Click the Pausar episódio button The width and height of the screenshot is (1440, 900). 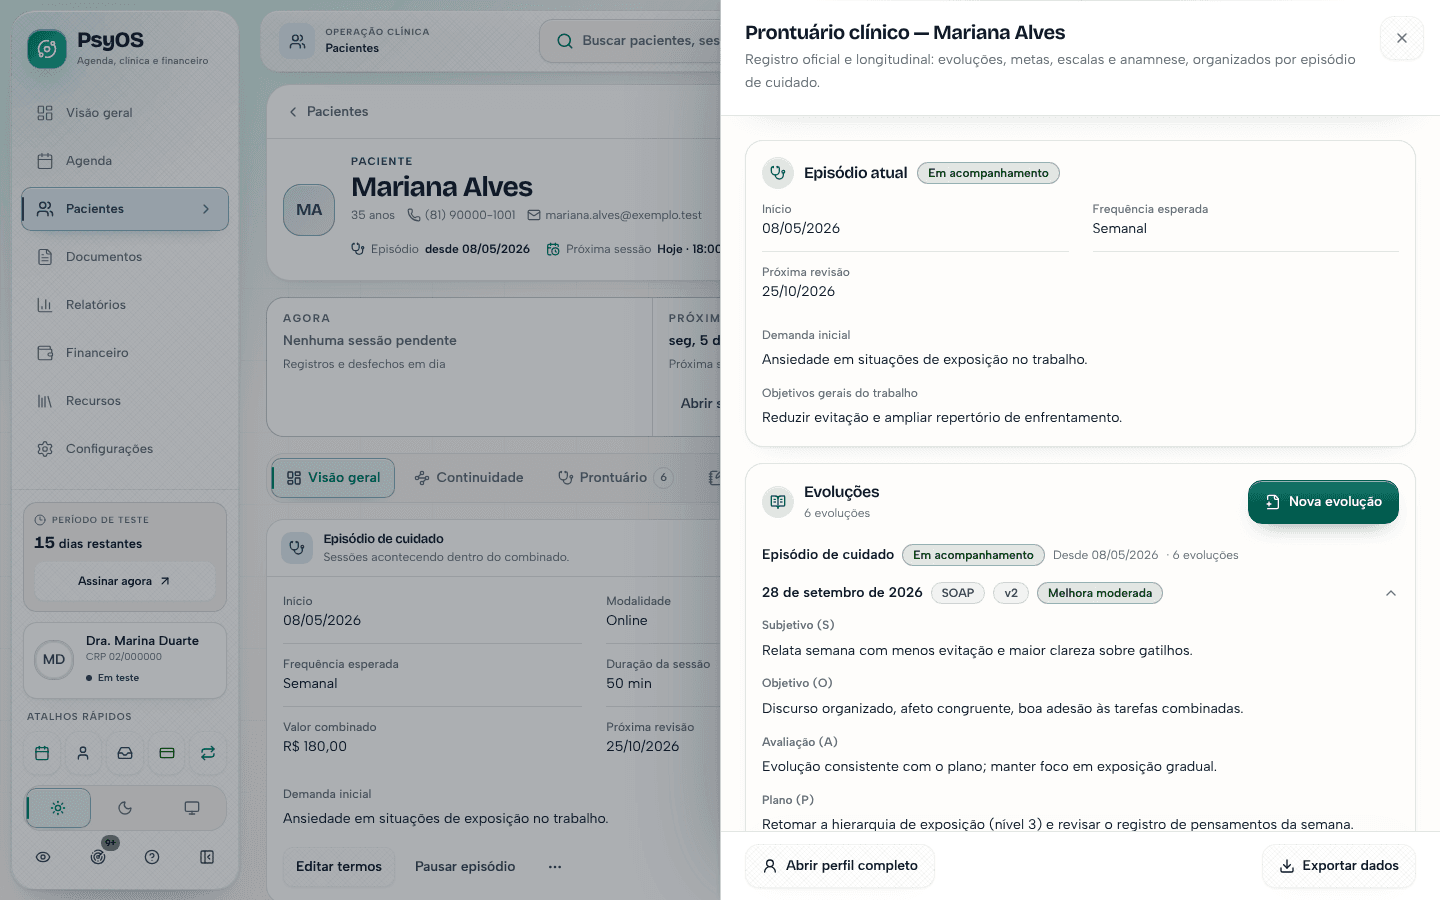[465, 866]
